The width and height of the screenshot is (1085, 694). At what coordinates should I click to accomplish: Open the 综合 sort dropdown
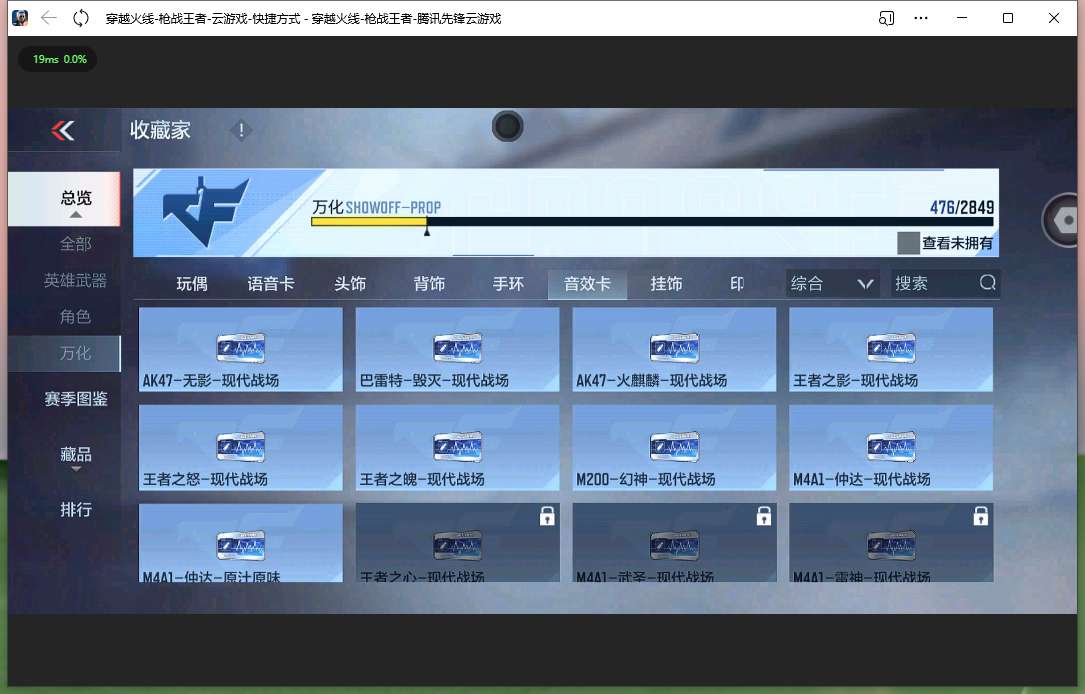coord(832,283)
